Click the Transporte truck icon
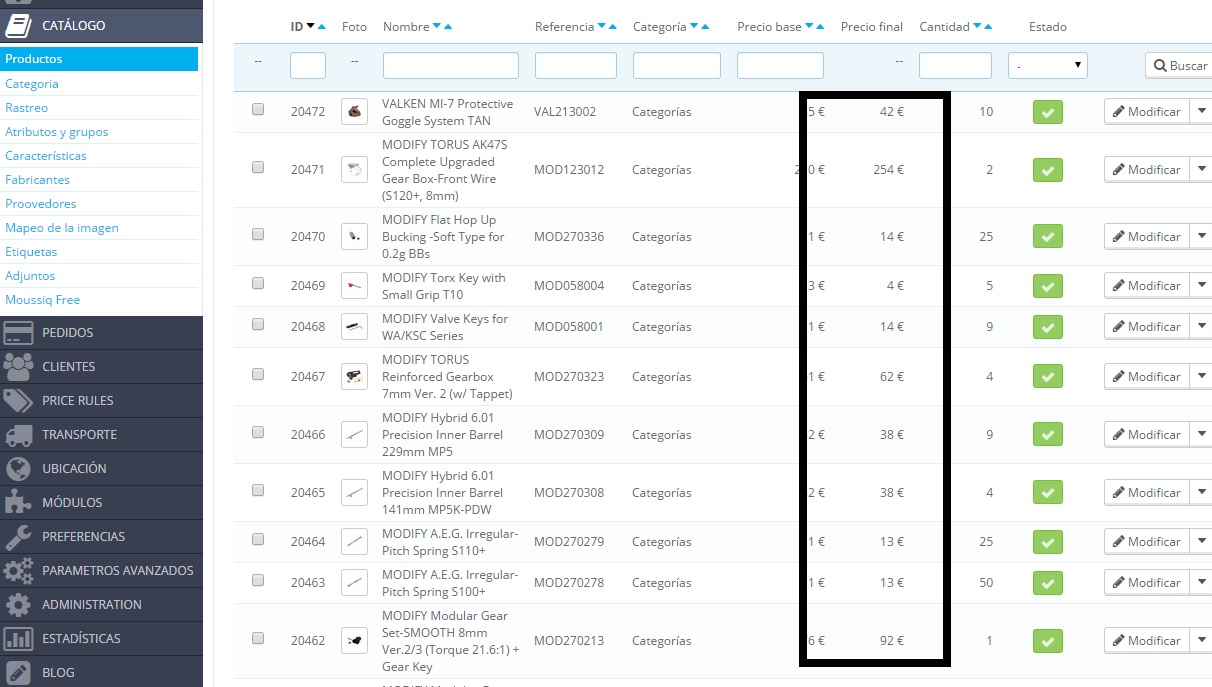Screen dimensions: 1212x687 click(19, 435)
